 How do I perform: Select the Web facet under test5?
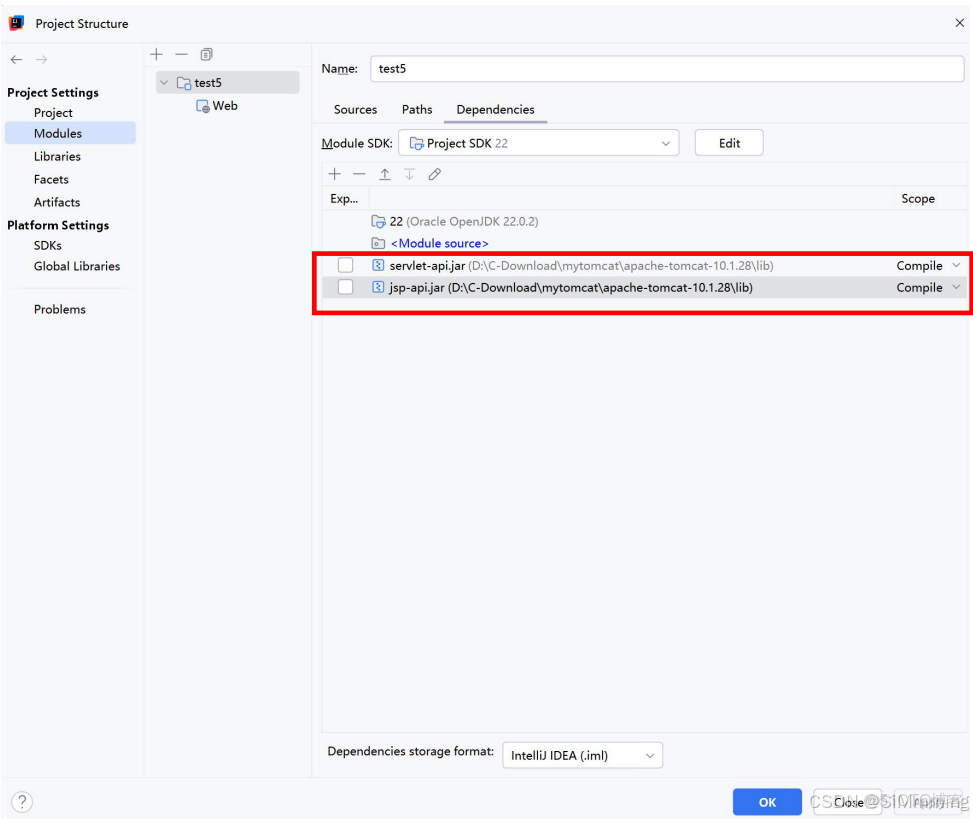[x=224, y=105]
